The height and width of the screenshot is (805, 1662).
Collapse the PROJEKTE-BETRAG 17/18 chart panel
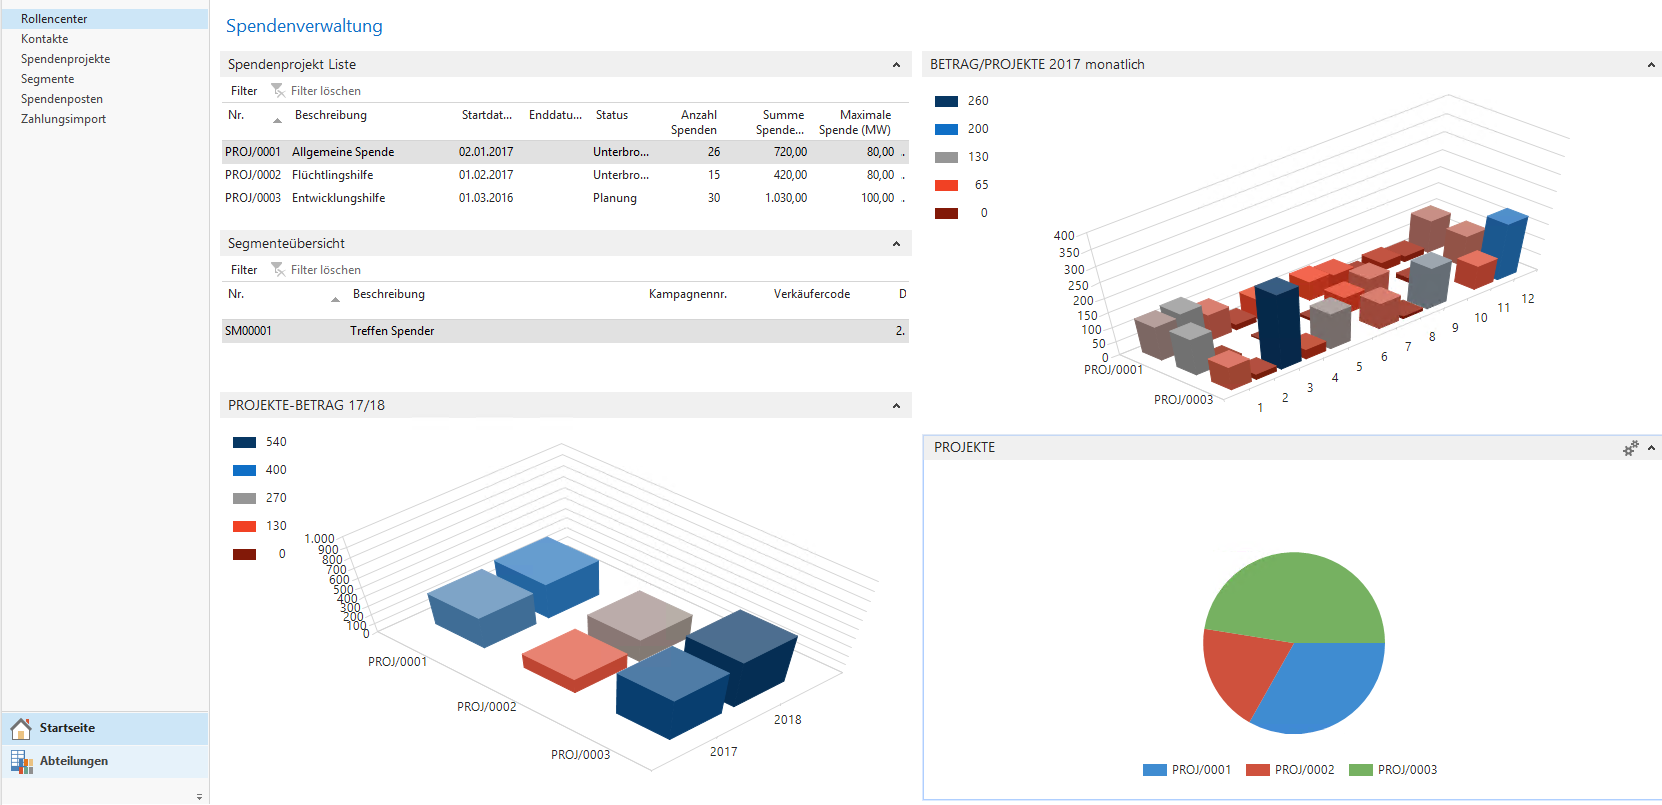coord(896,406)
